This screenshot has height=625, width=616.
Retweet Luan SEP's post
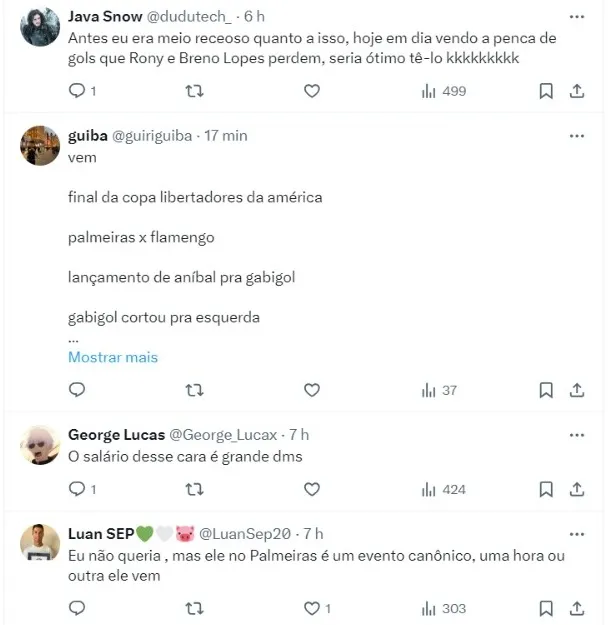tap(196, 608)
